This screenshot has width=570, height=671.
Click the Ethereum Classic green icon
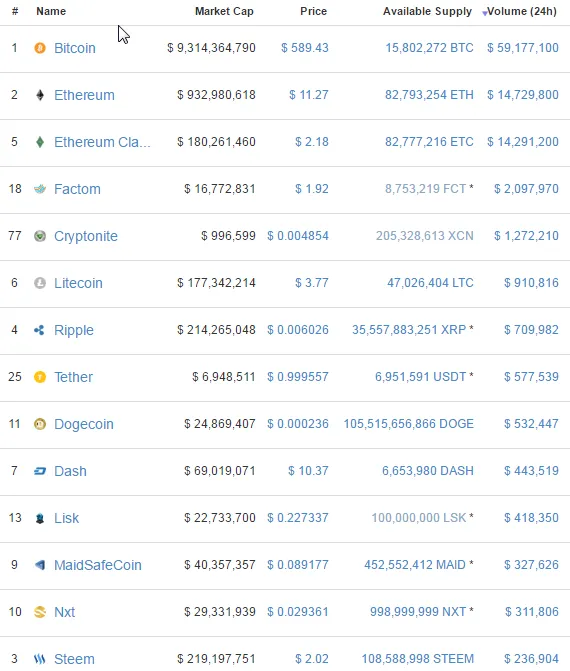click(x=40, y=142)
